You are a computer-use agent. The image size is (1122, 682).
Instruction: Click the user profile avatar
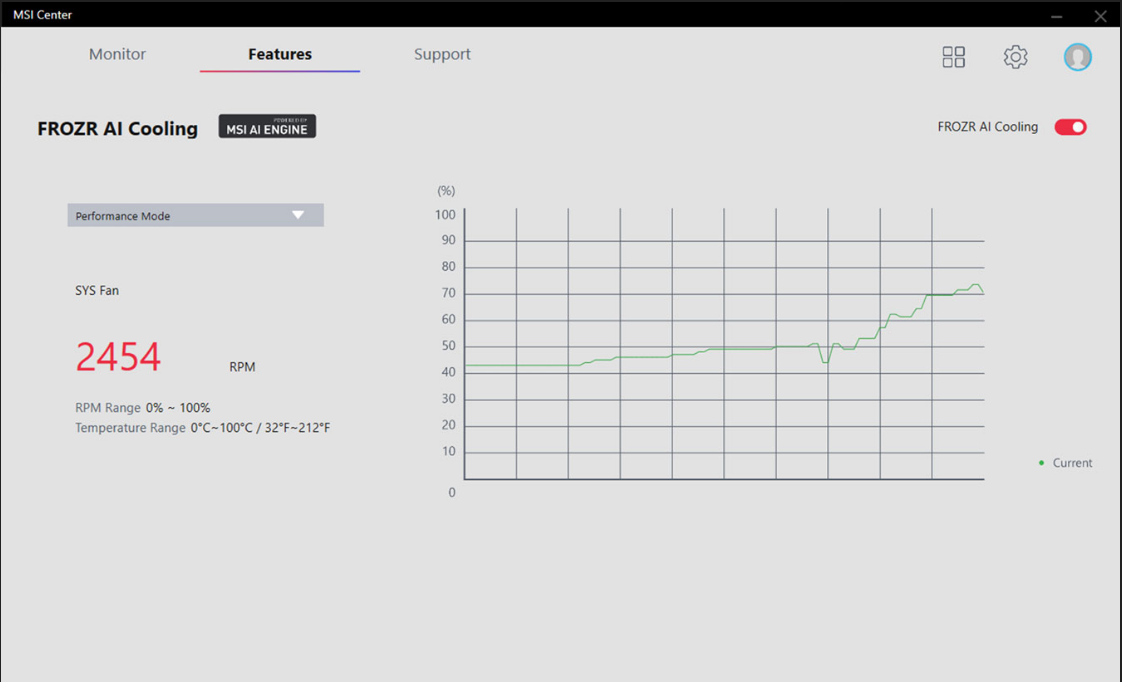click(x=1077, y=57)
